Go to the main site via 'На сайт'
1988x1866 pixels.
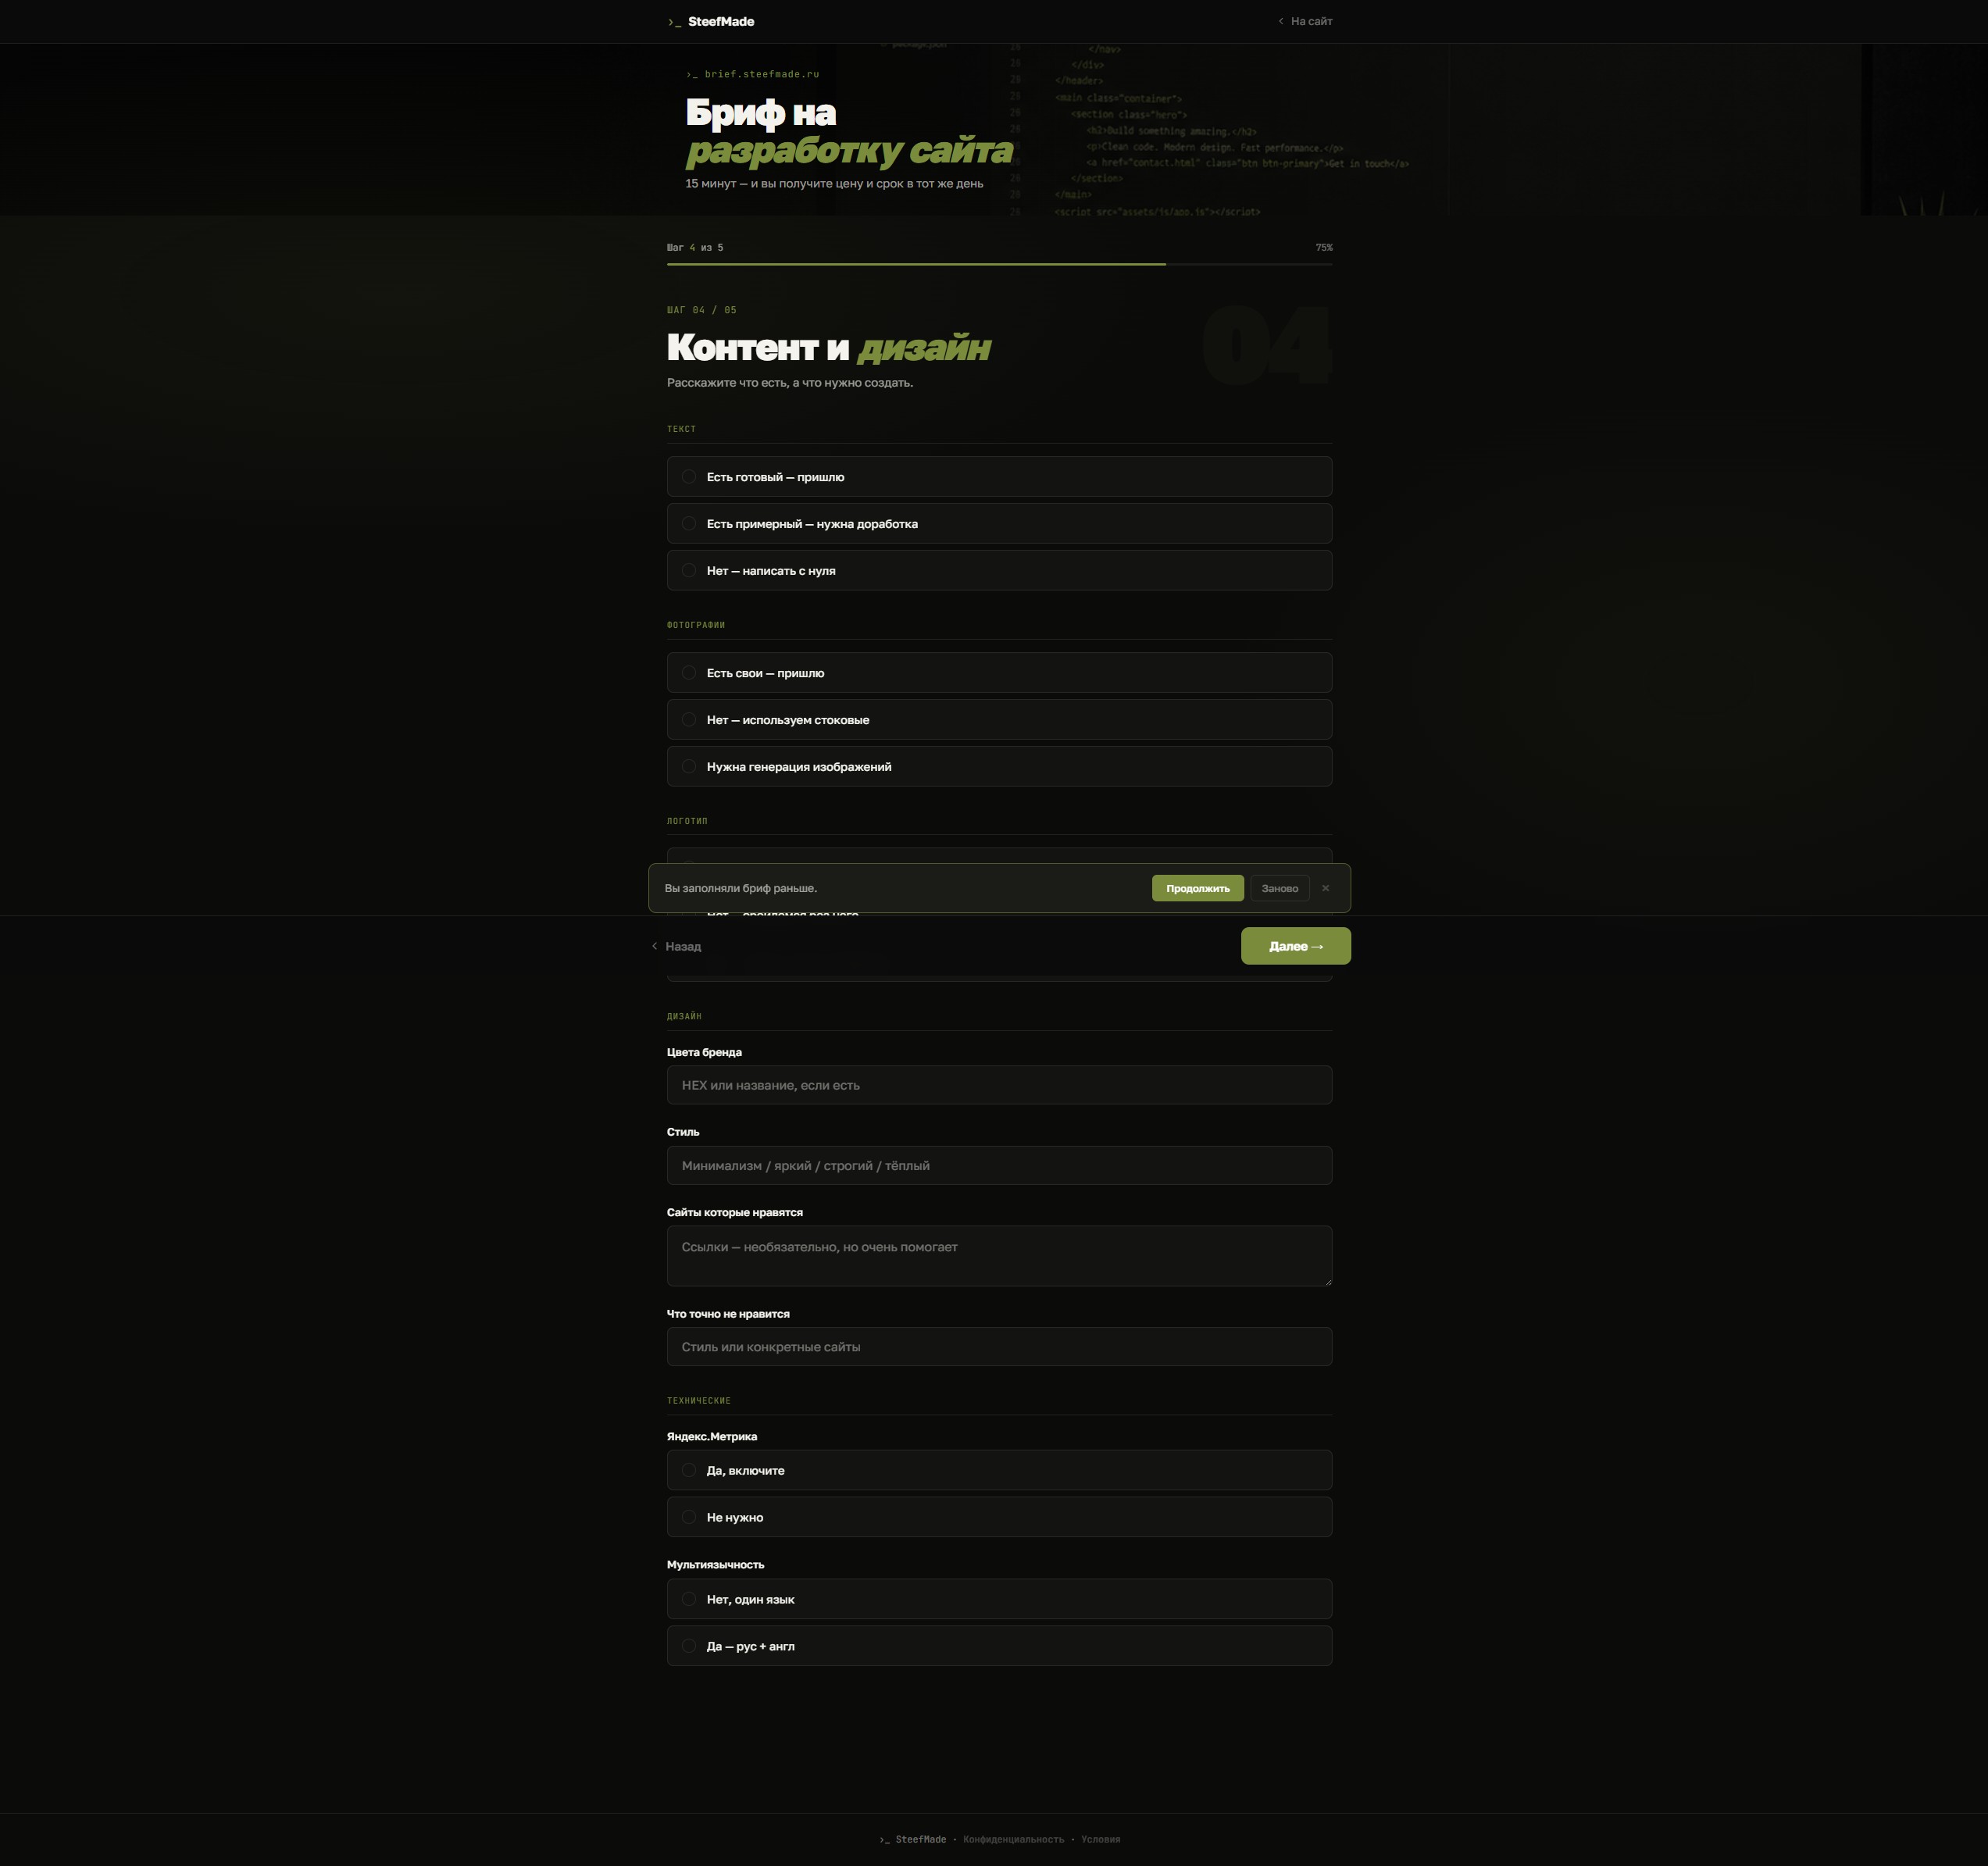tap(1305, 21)
